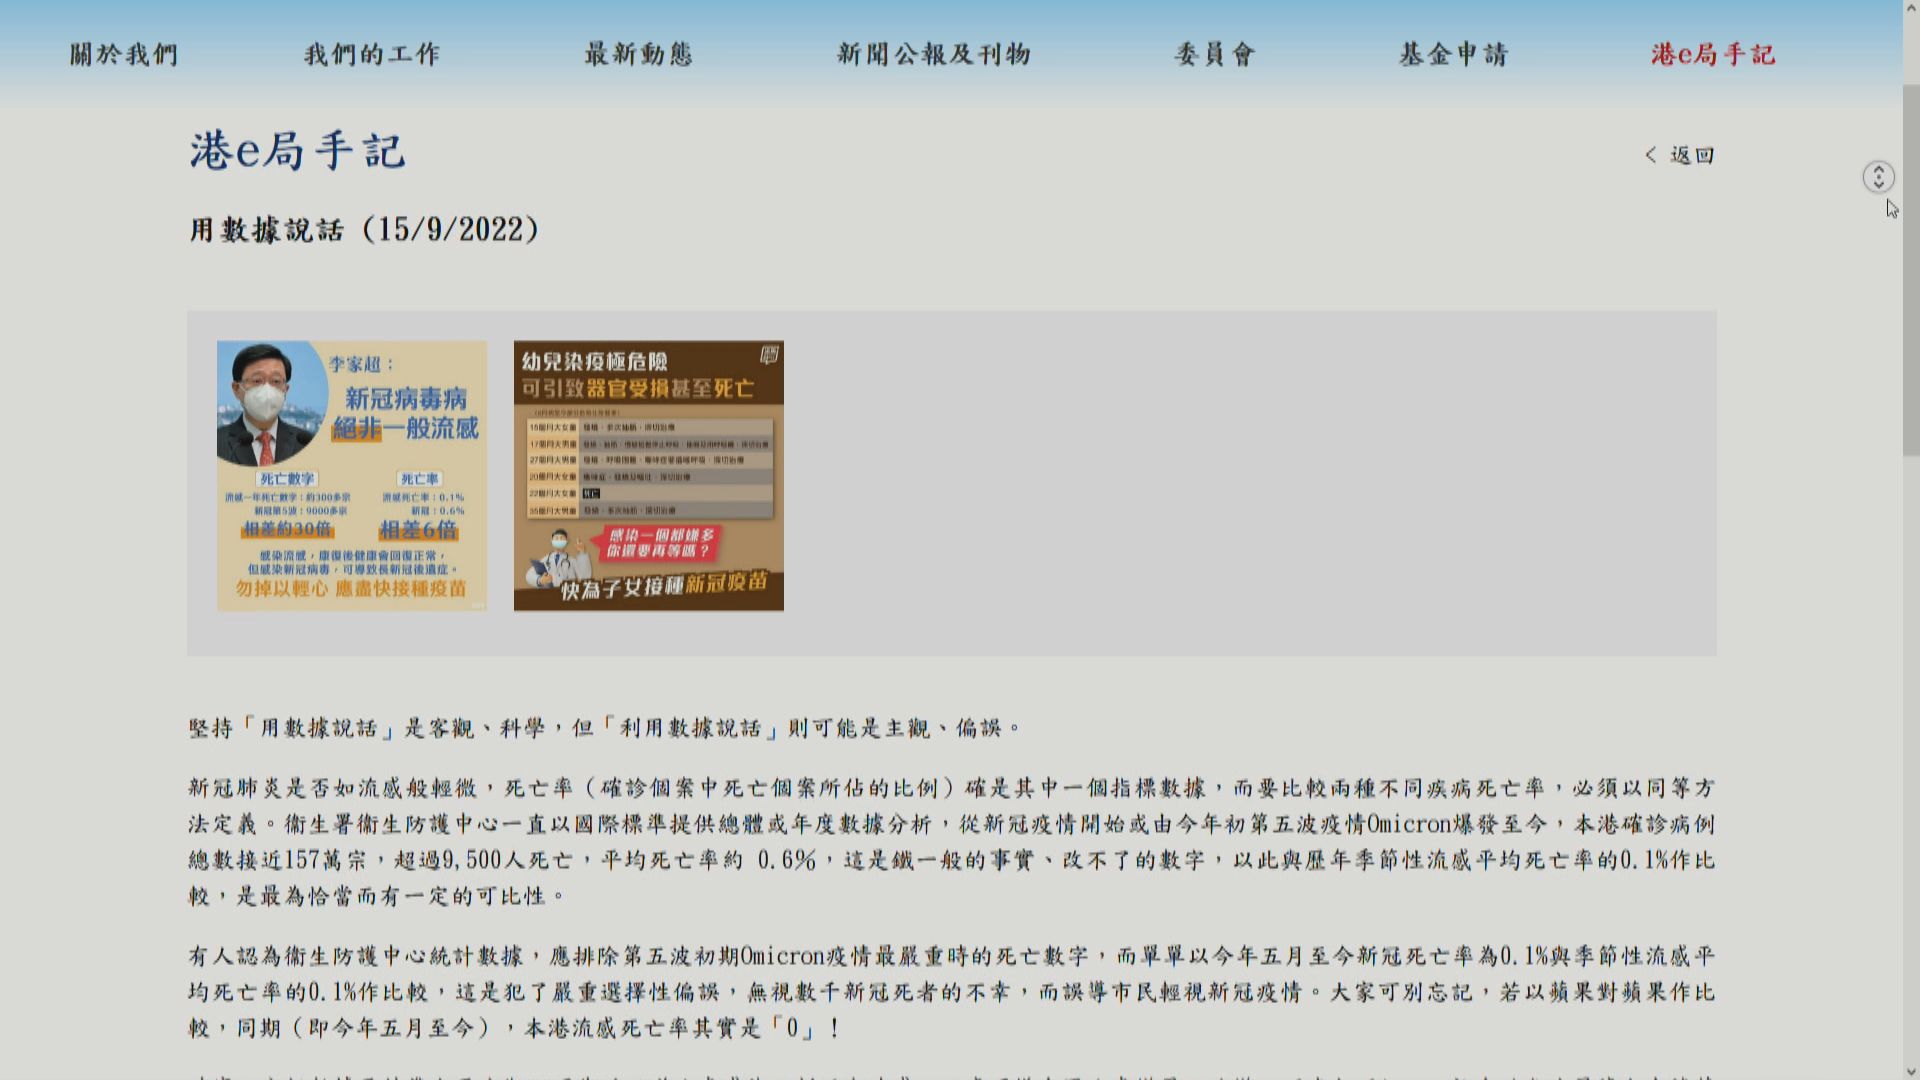The height and width of the screenshot is (1080, 1920).
Task: Click the circular up-down autoscroll icon
Action: coord(1878,177)
